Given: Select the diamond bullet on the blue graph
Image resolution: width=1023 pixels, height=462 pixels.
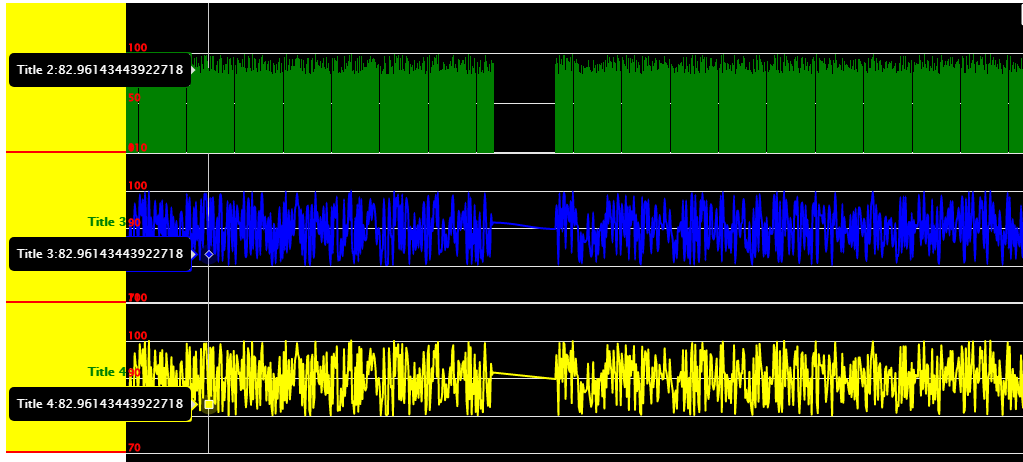Looking at the screenshot, I should tap(209, 254).
